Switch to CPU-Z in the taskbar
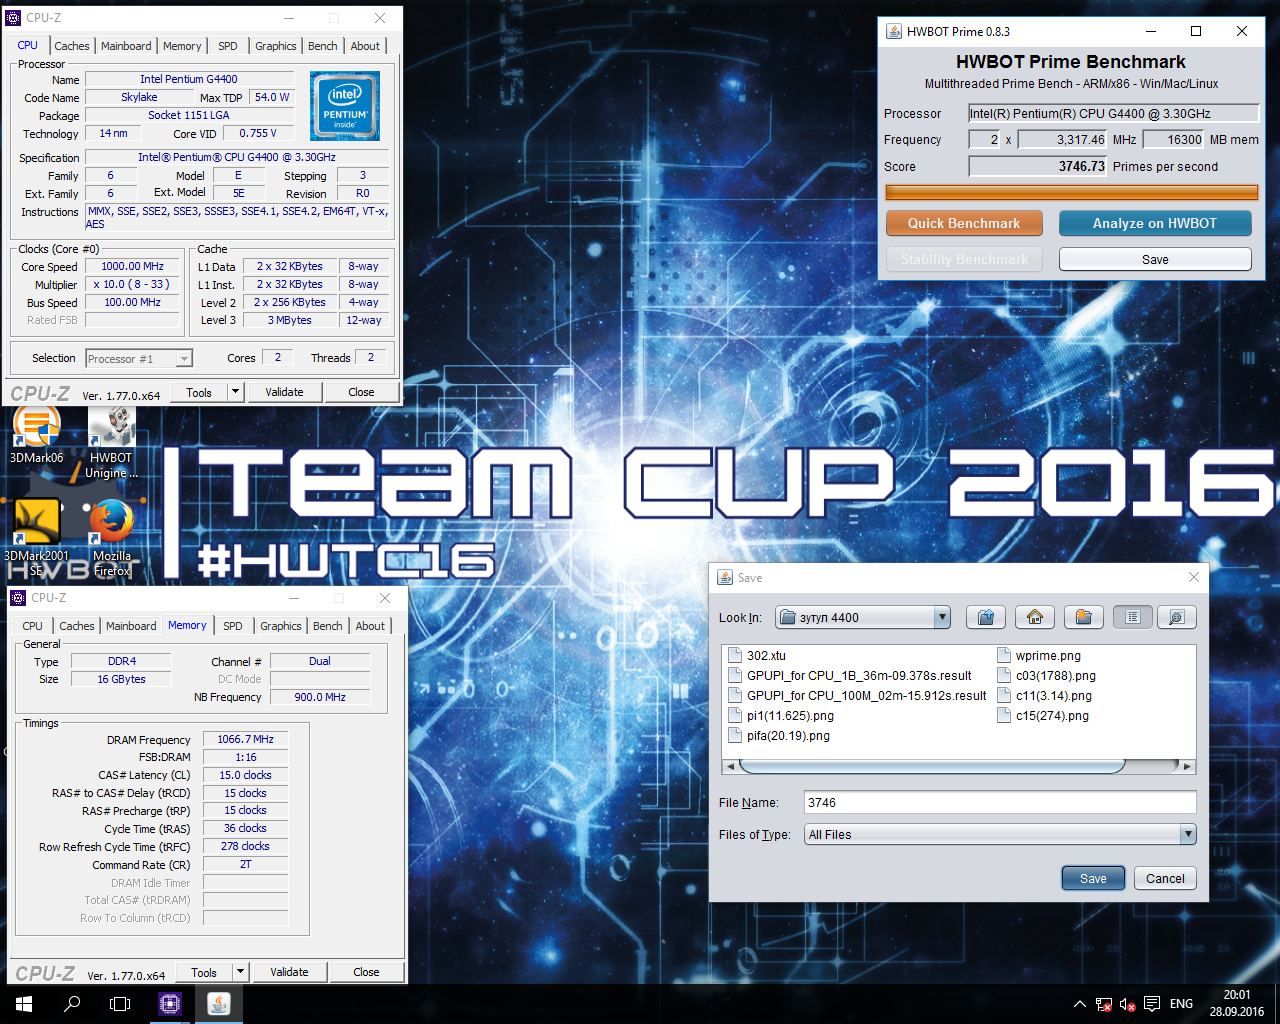 coord(170,1004)
